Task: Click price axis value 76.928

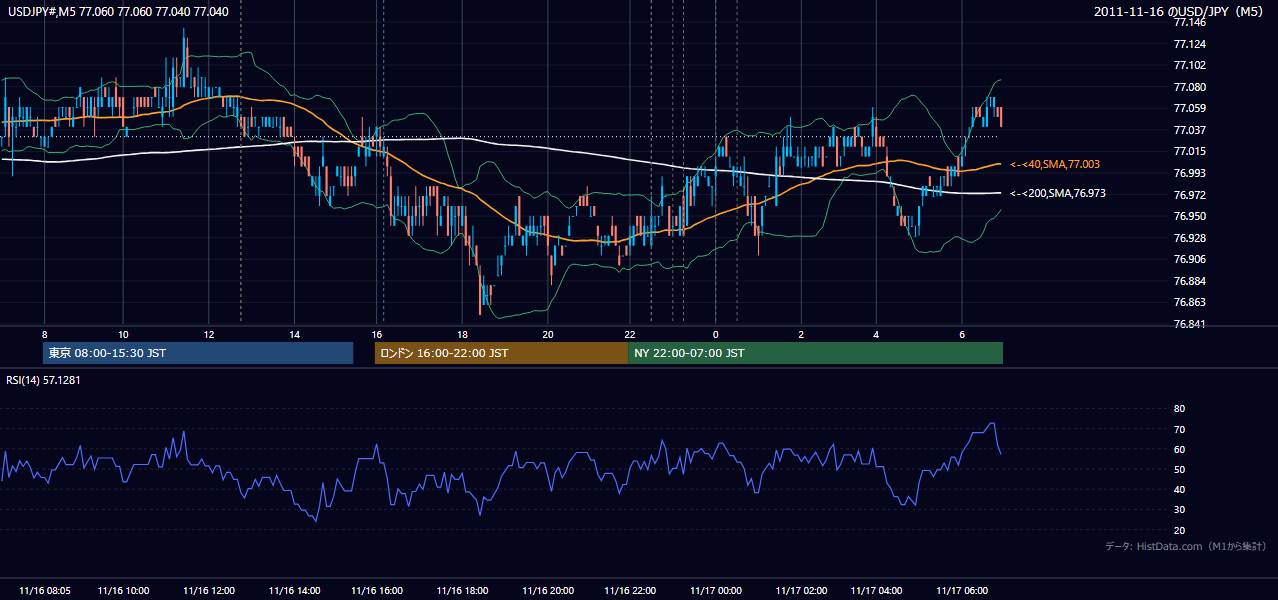Action: (1189, 238)
